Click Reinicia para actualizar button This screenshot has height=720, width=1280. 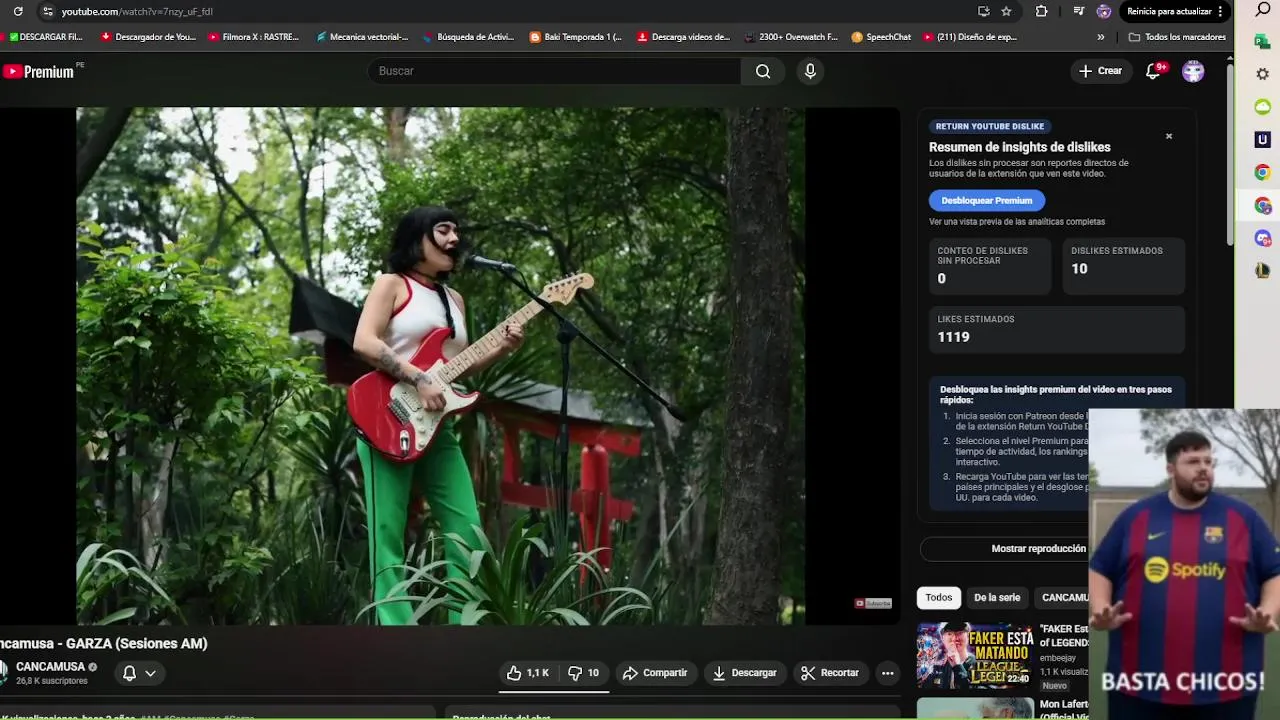[x=1169, y=11]
